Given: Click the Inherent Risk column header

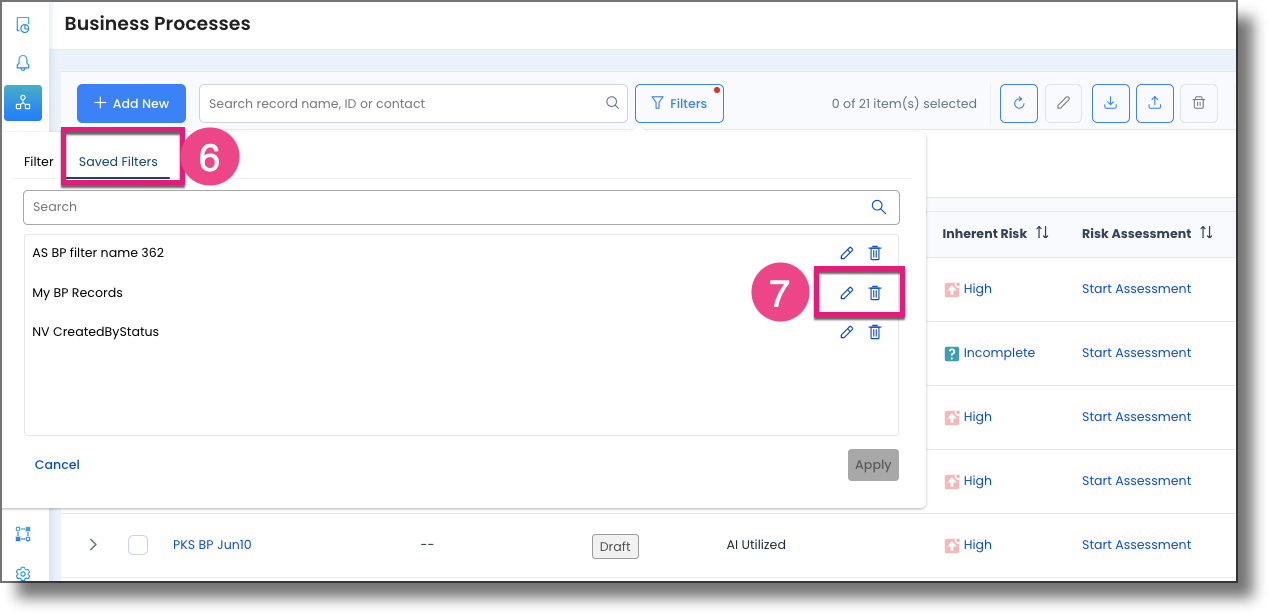Looking at the screenshot, I should (x=984, y=233).
